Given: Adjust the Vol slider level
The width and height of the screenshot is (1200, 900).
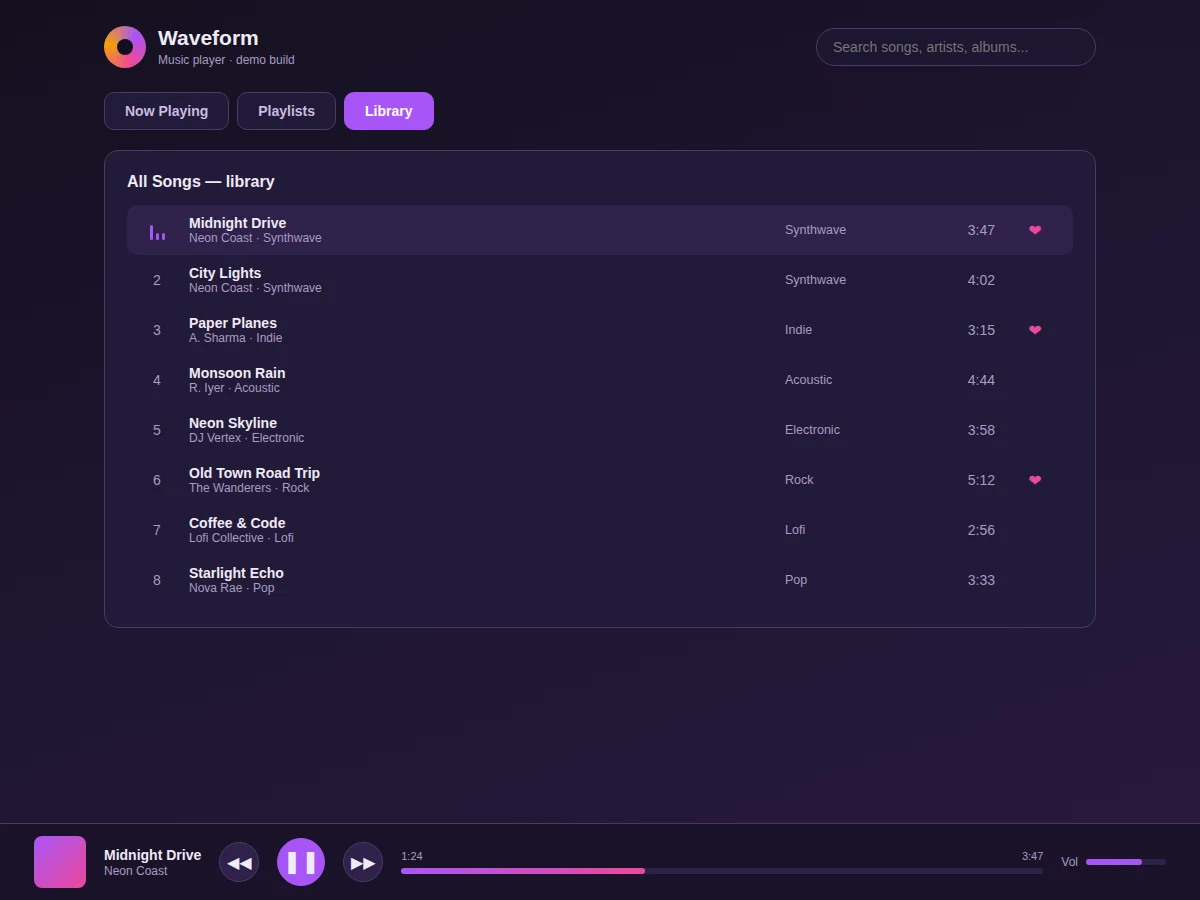Looking at the screenshot, I should click(x=1126, y=862).
